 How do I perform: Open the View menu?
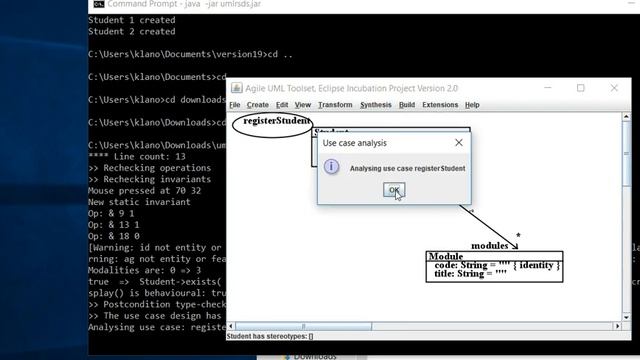(303, 105)
